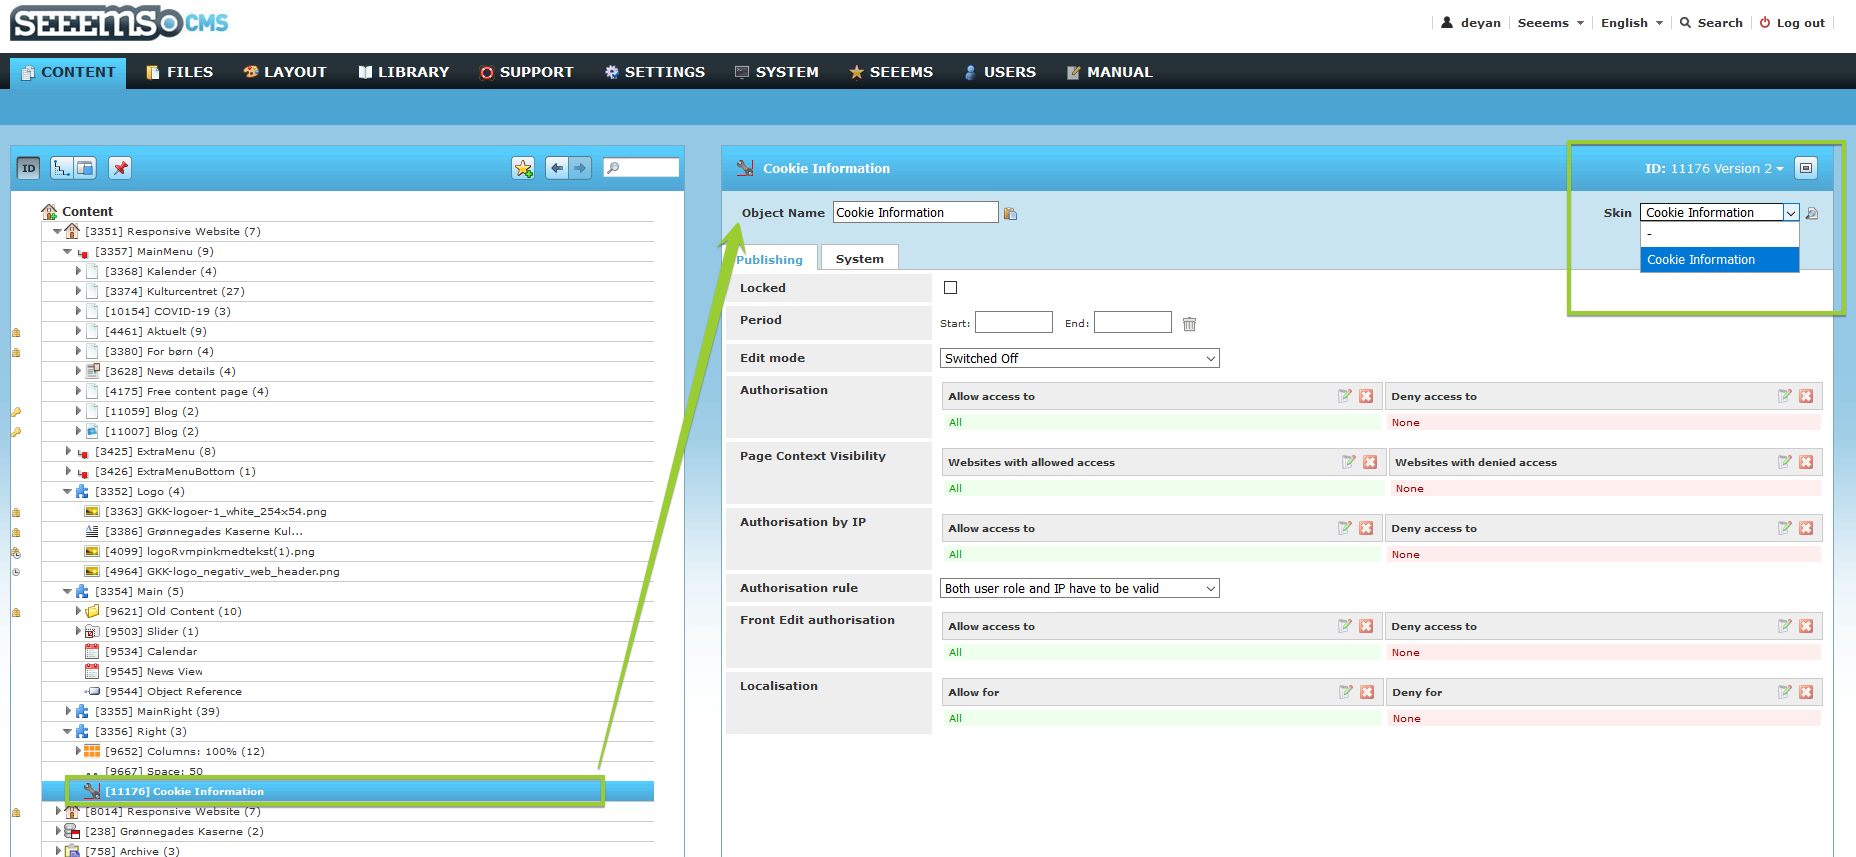Select the Object Reference 9544 tree item

(x=173, y=692)
